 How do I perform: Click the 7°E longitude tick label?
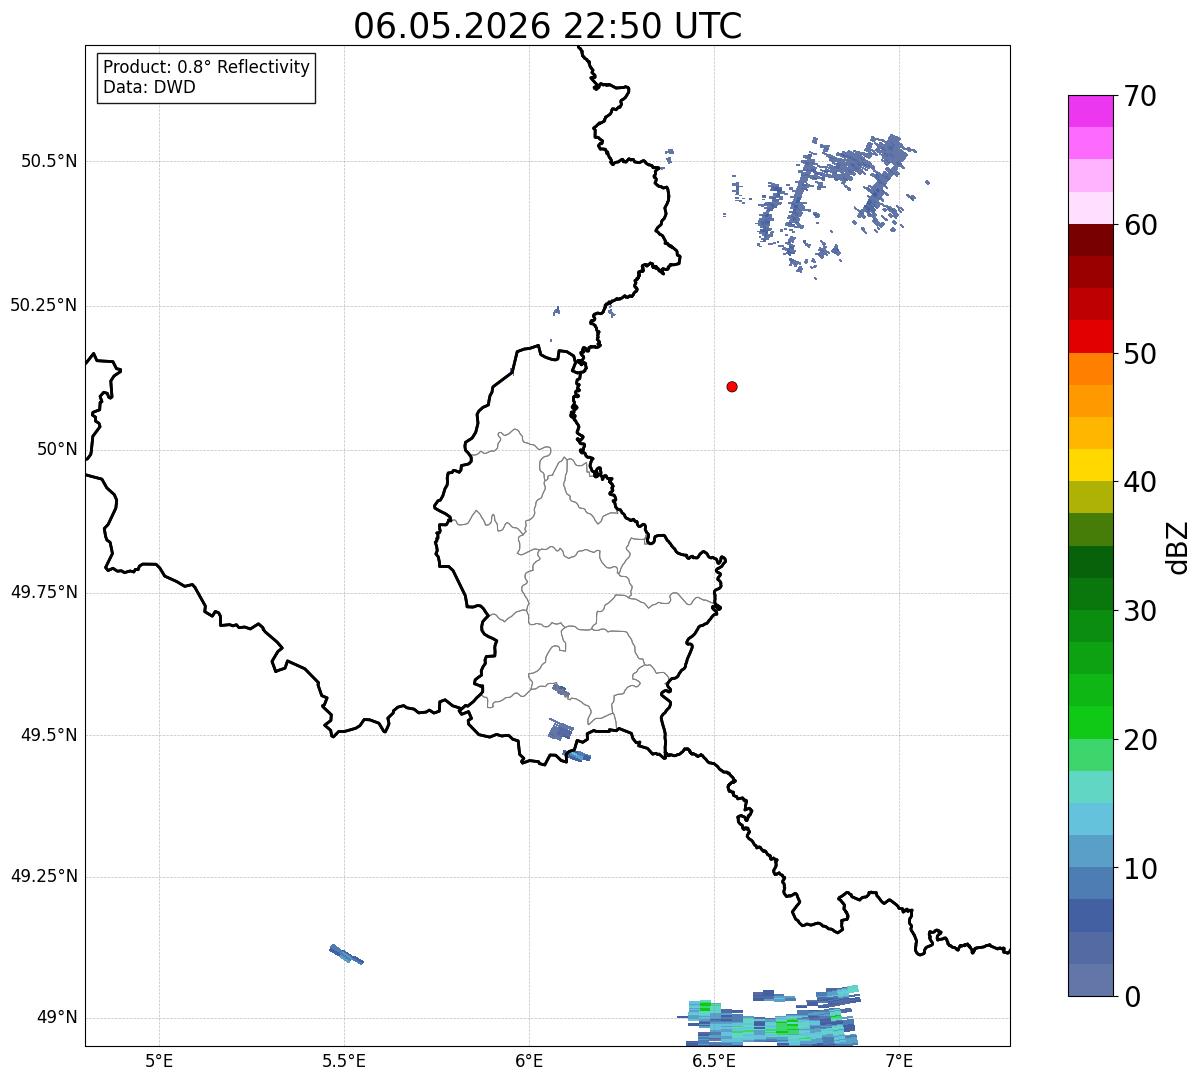[900, 1060]
